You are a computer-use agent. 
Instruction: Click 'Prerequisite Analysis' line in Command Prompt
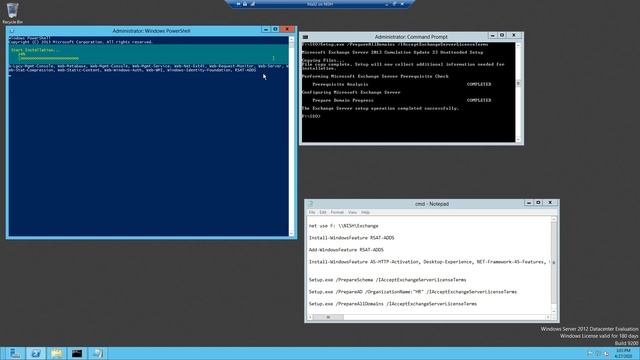(402, 84)
